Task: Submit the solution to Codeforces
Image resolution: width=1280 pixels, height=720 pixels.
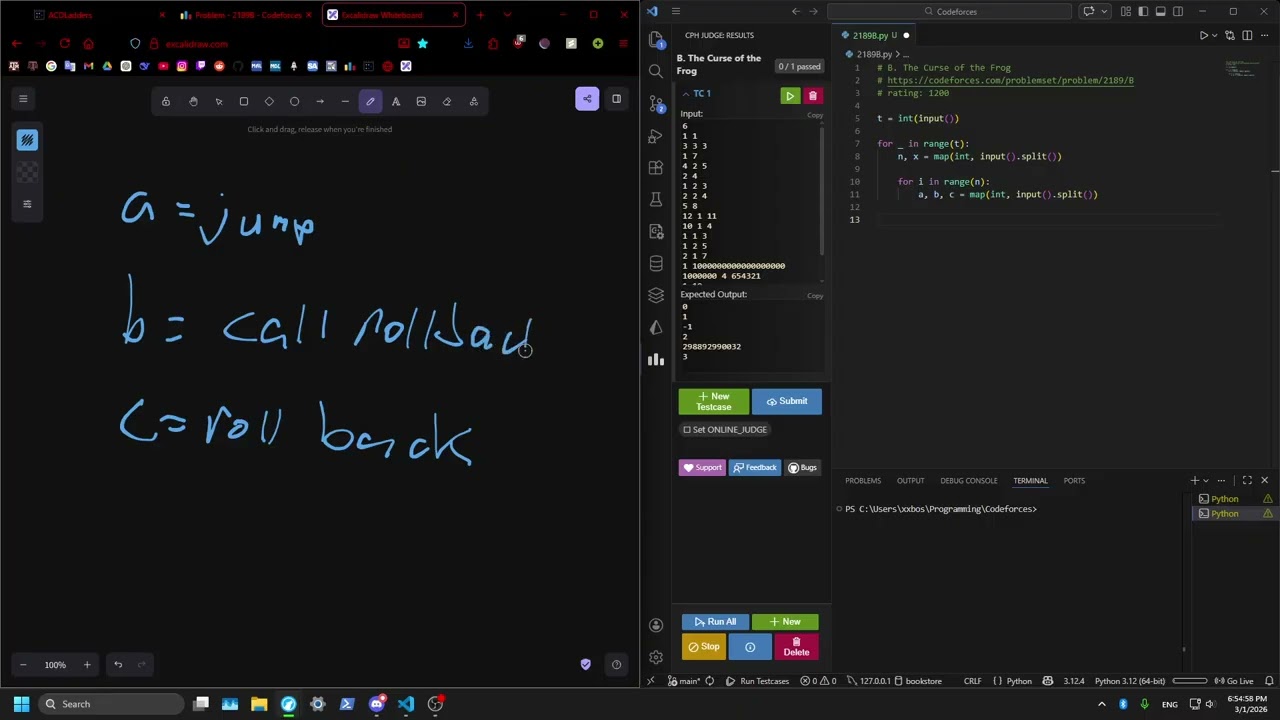Action: coord(787,401)
